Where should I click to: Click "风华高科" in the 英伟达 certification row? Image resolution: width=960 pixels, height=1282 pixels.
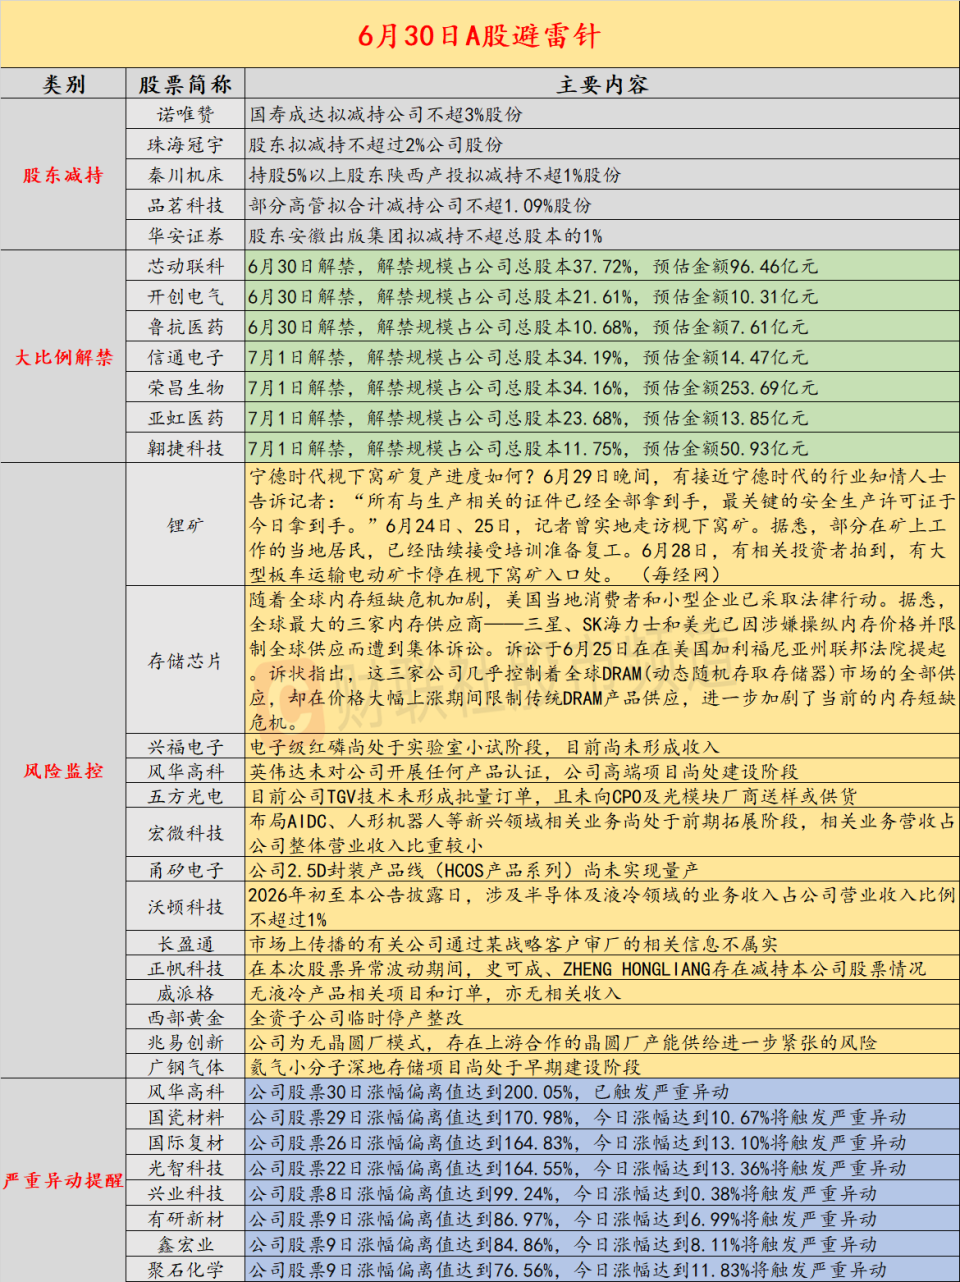tap(186, 772)
